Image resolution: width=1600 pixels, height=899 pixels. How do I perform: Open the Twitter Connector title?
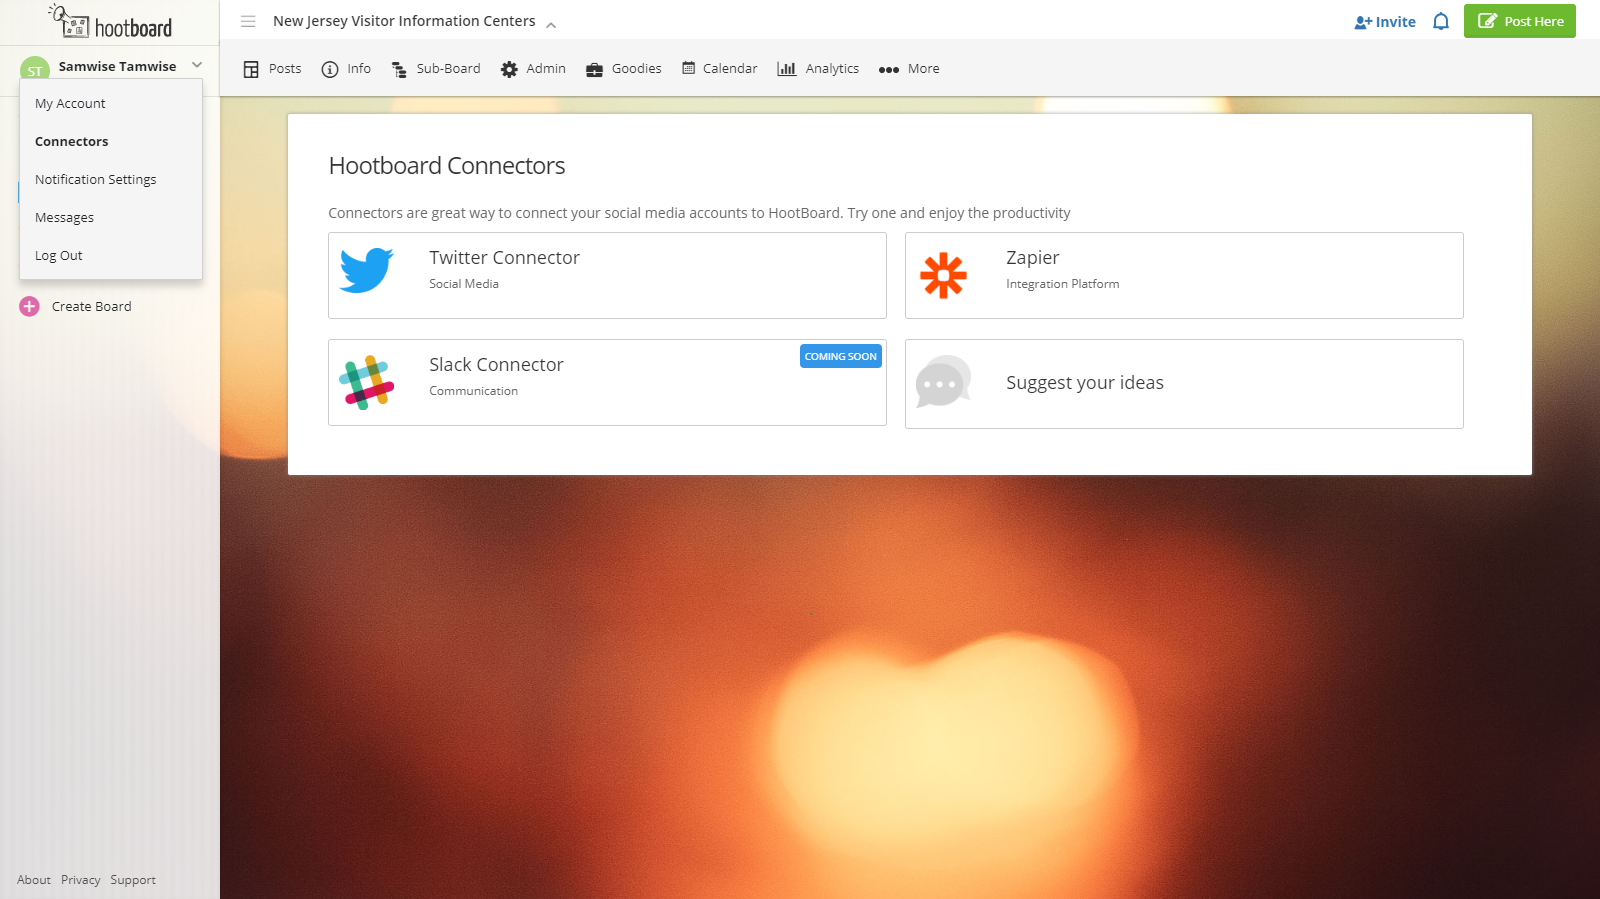(x=504, y=258)
